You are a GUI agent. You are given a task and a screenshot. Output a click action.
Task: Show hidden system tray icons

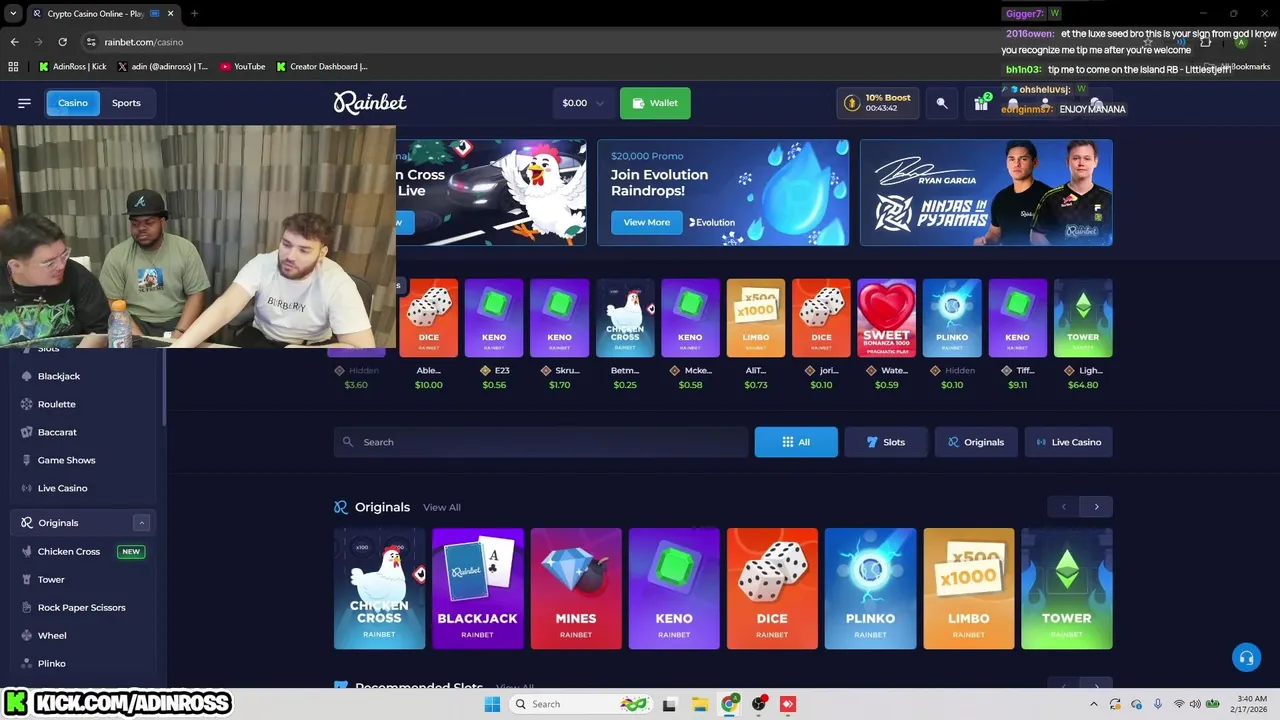pyautogui.click(x=1094, y=704)
